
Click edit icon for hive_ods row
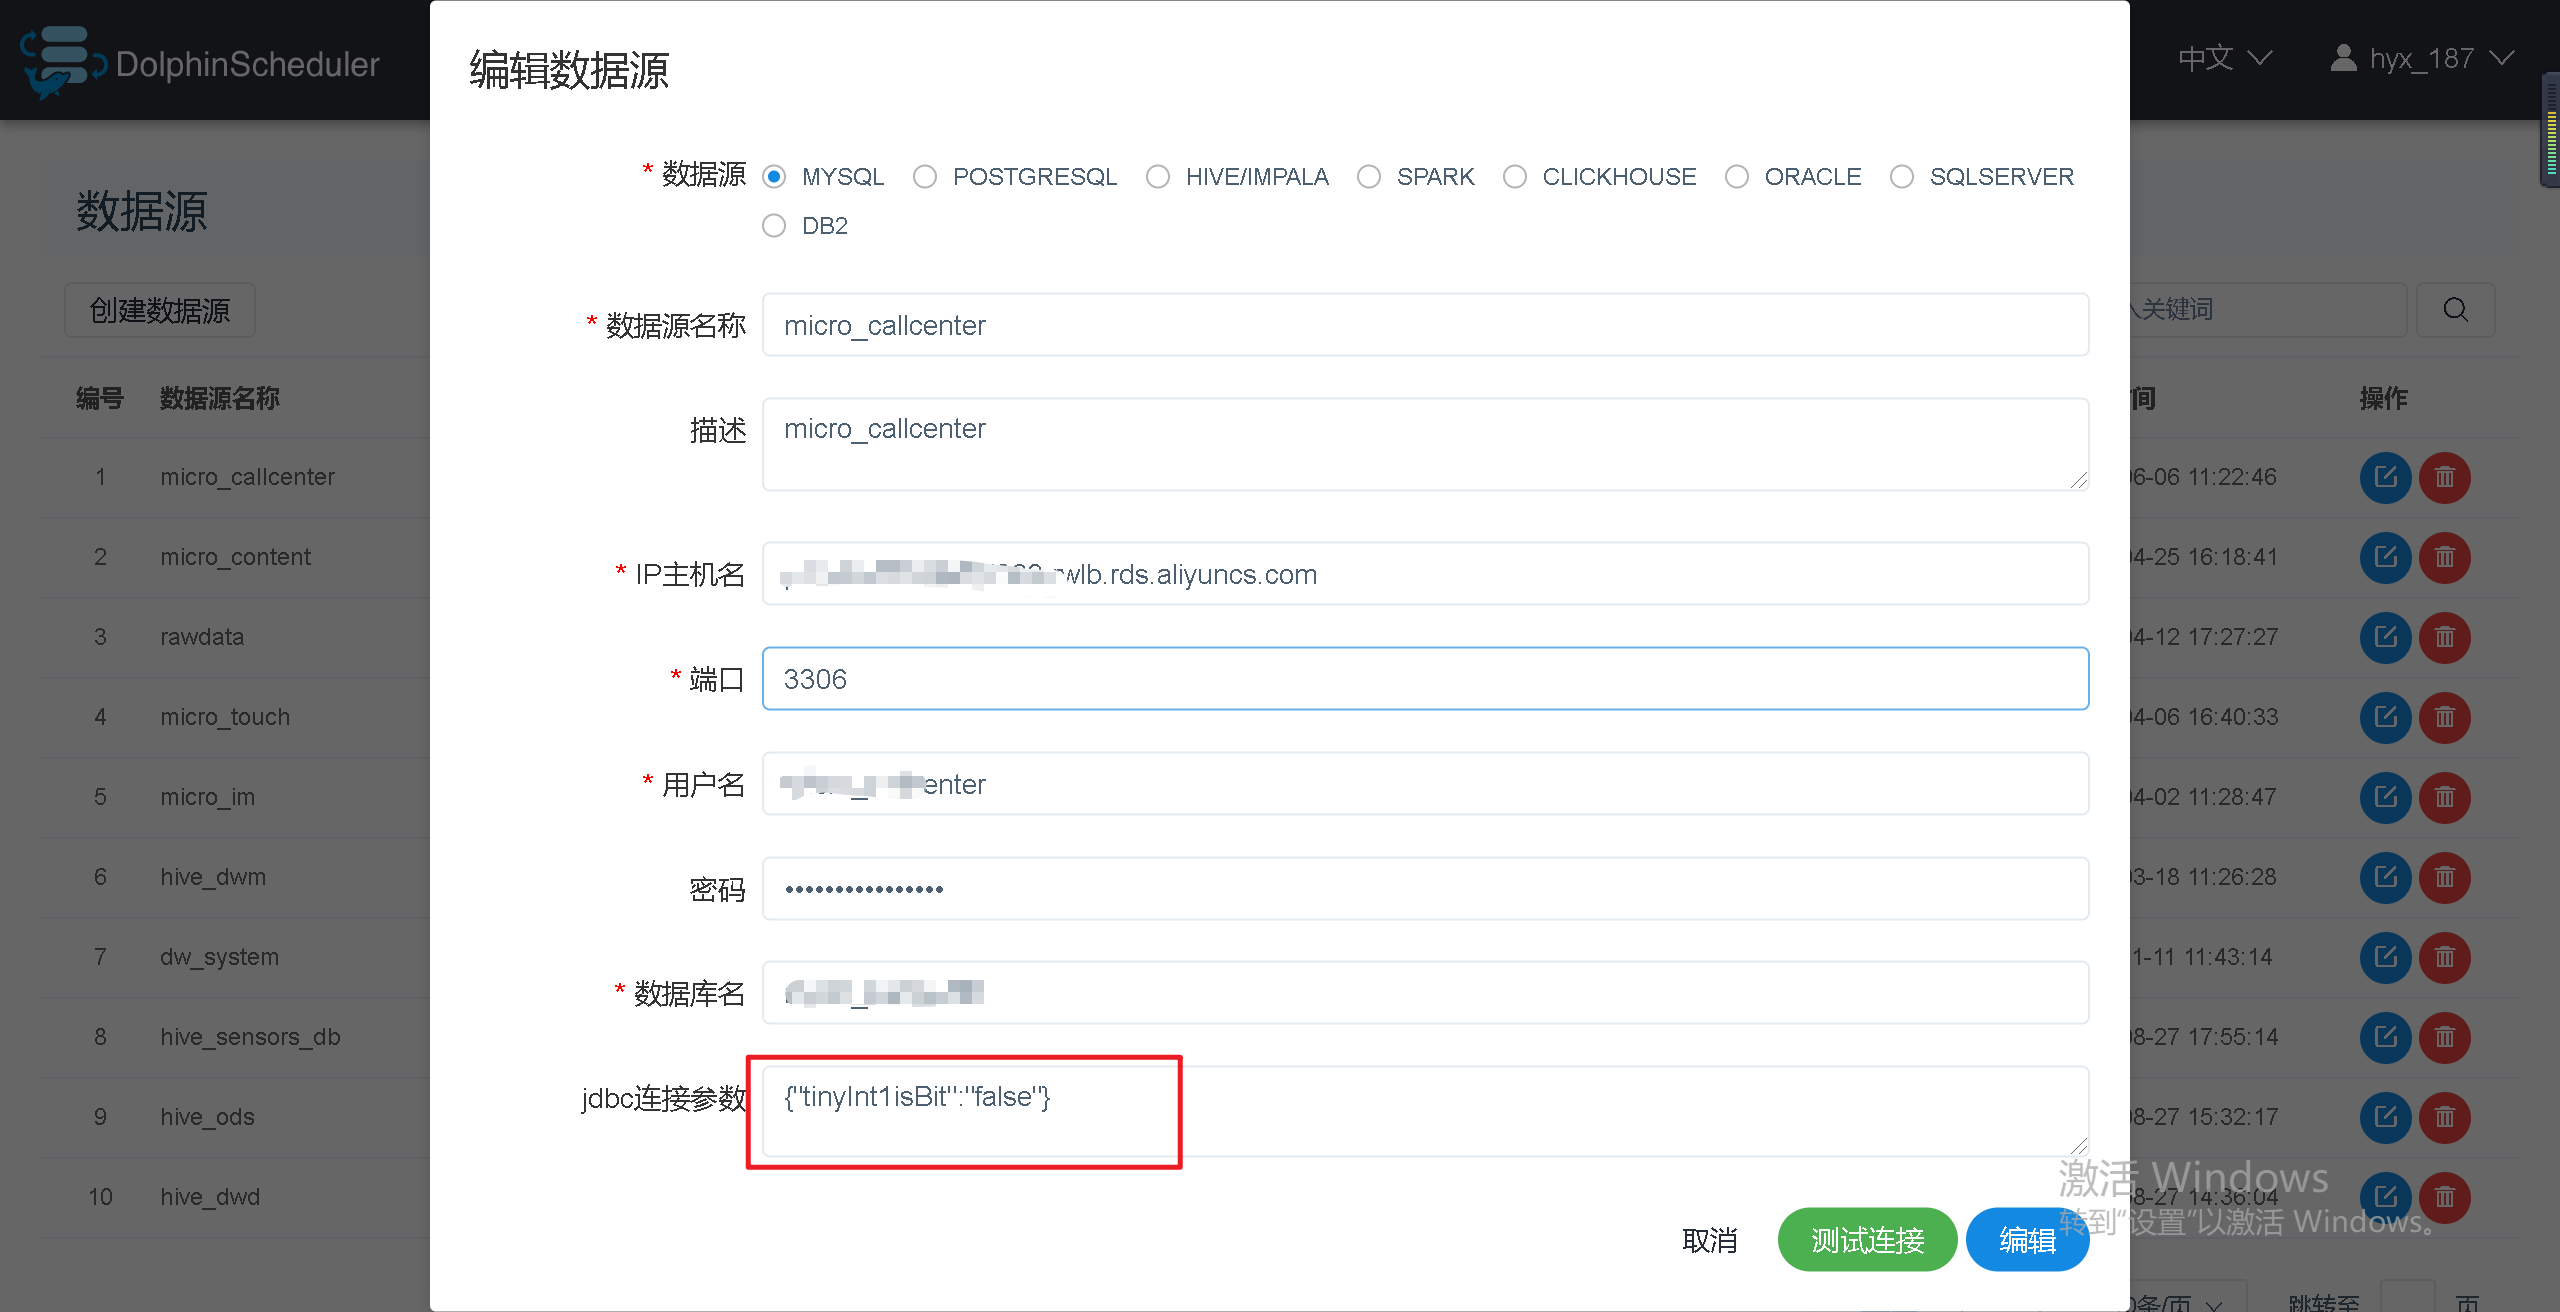(2386, 1117)
